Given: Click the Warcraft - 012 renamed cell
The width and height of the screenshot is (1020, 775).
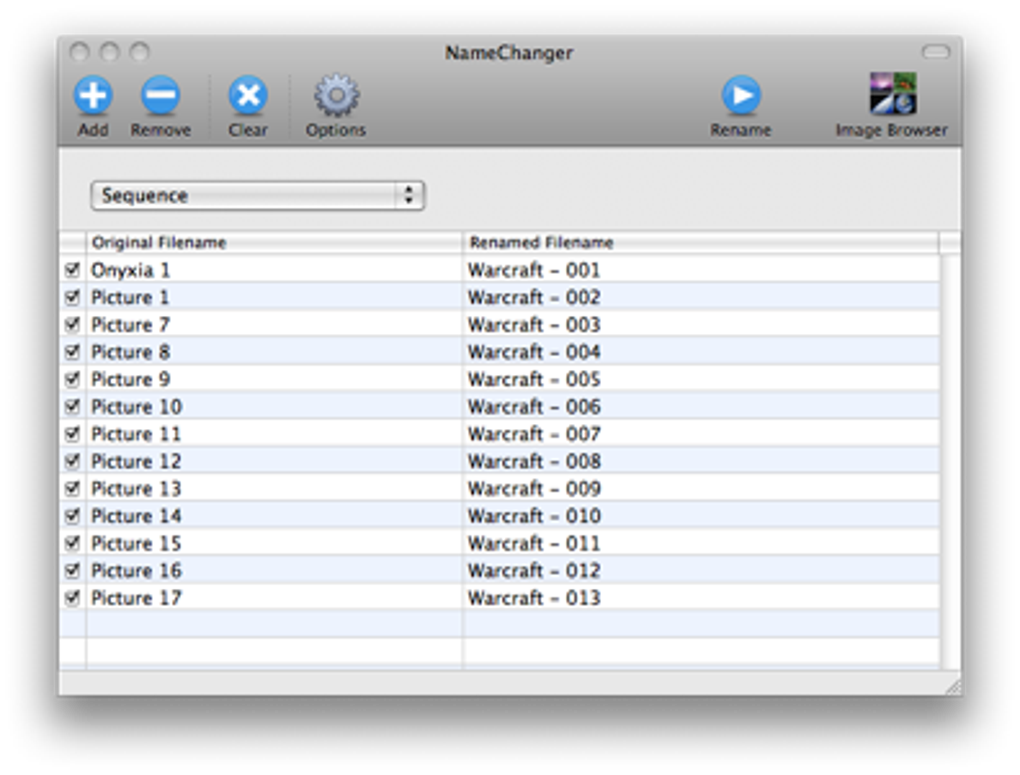Looking at the screenshot, I should click(x=701, y=571).
